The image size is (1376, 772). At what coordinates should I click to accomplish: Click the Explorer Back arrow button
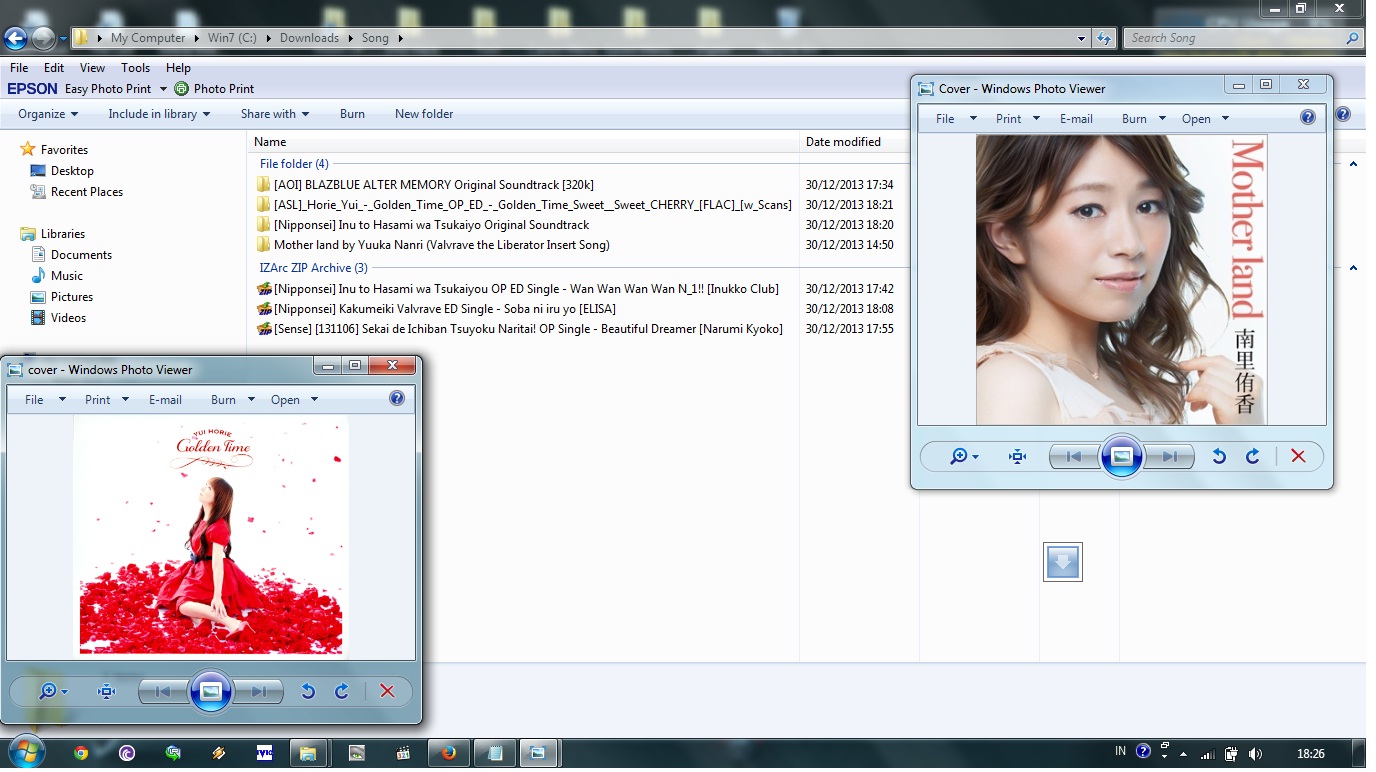[15, 39]
